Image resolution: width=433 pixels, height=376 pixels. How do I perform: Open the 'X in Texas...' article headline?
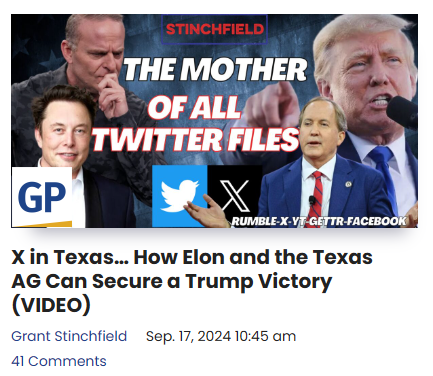point(192,281)
